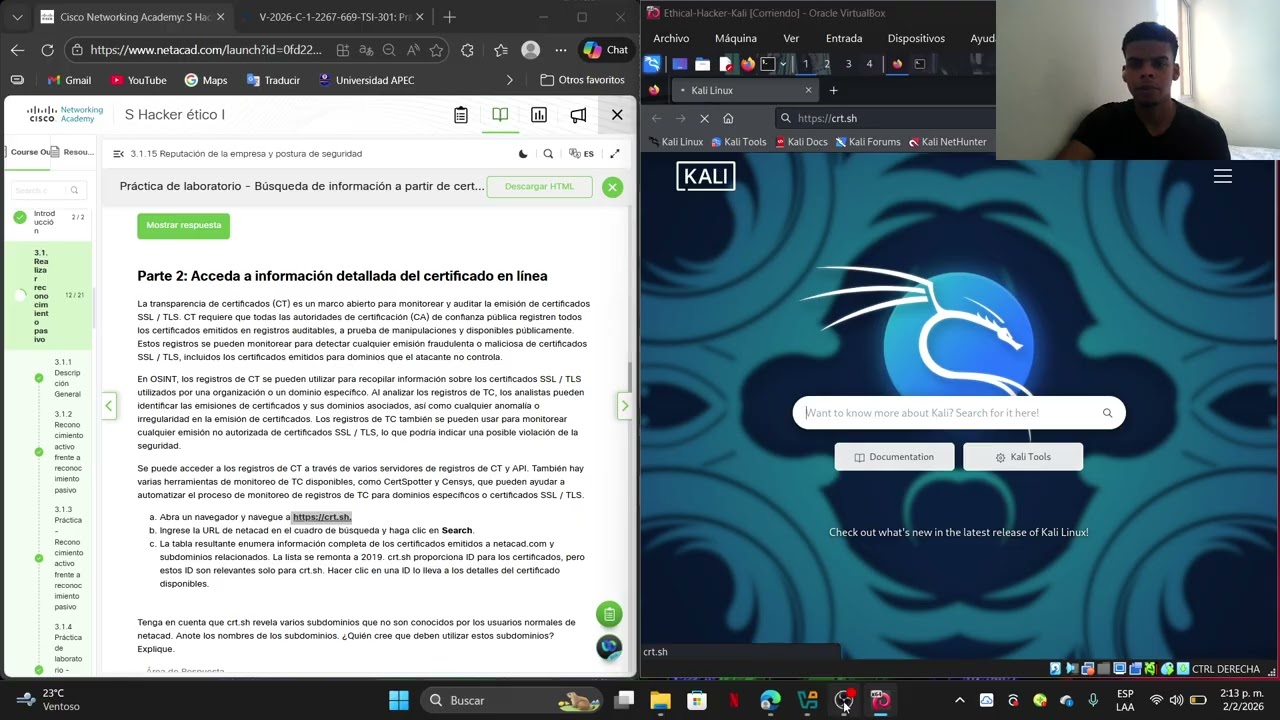Go back in Edge browser
Viewport: 1280px width, 720px height.
18,50
